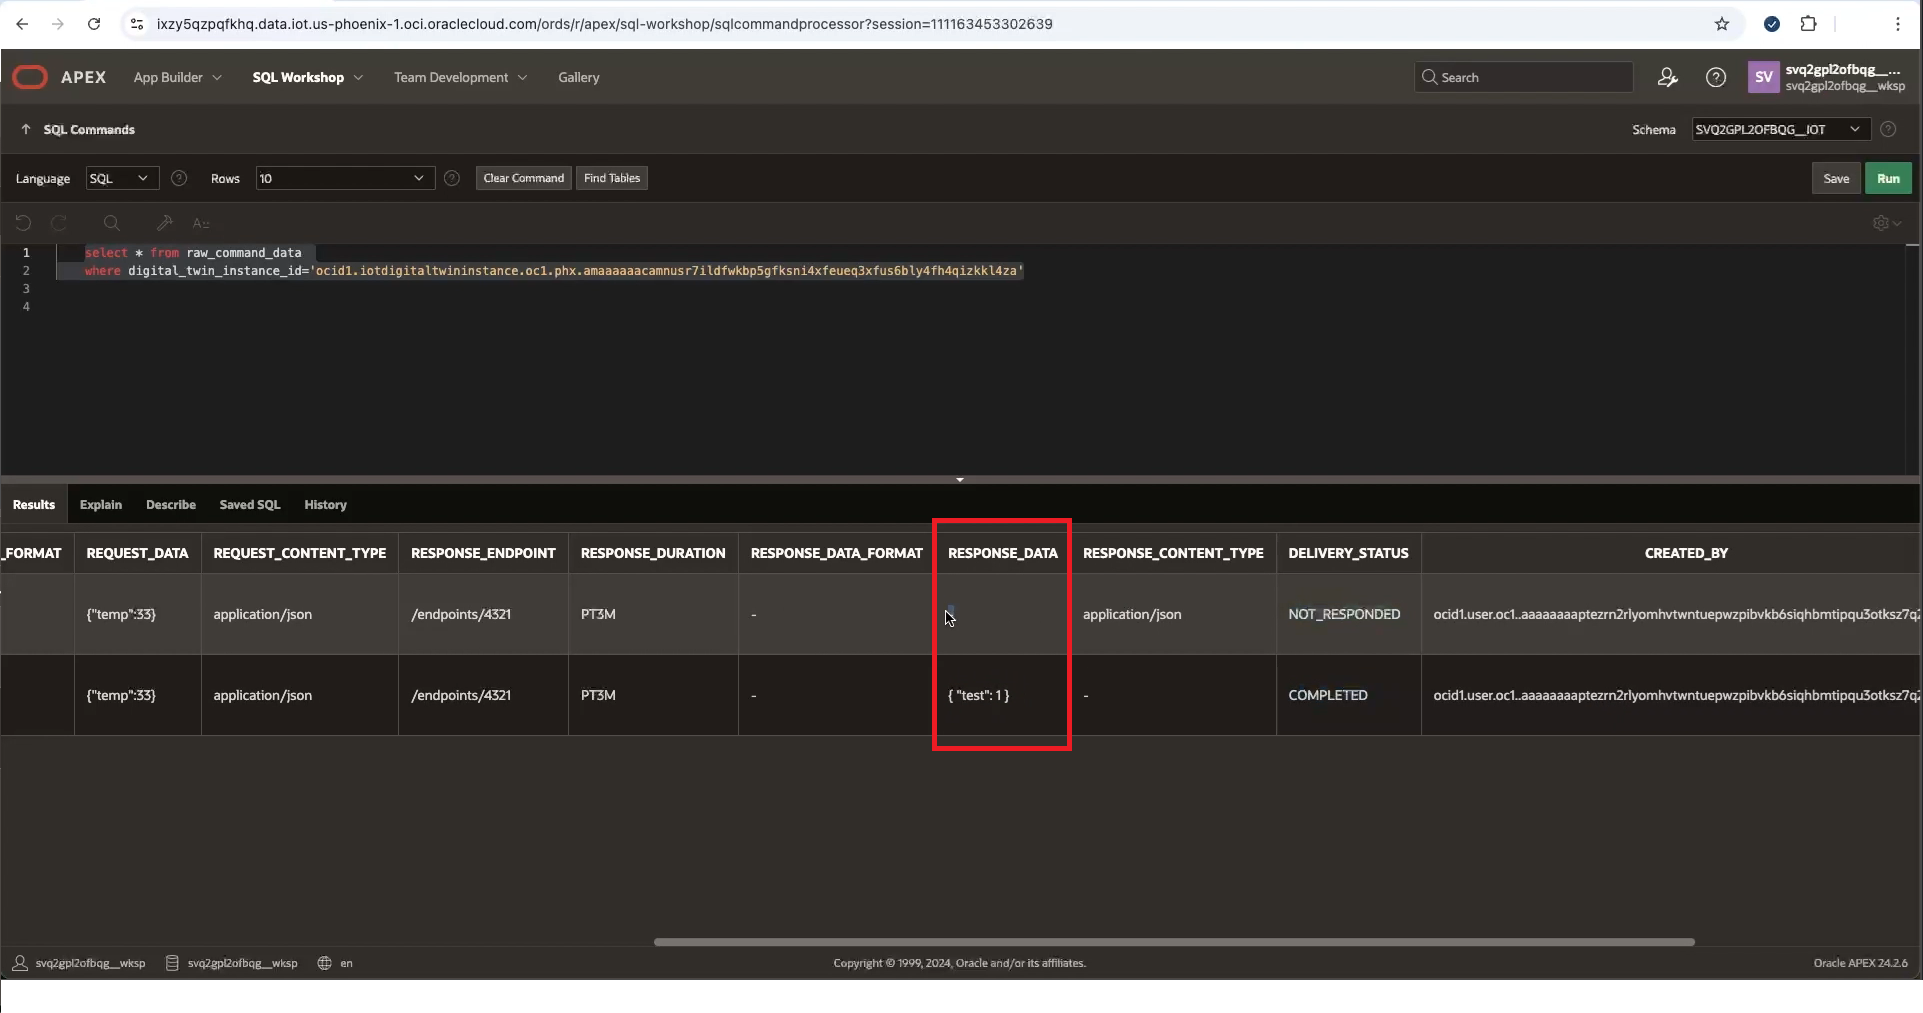Click the Undo icon in the SQL editor toolbar

[23, 223]
